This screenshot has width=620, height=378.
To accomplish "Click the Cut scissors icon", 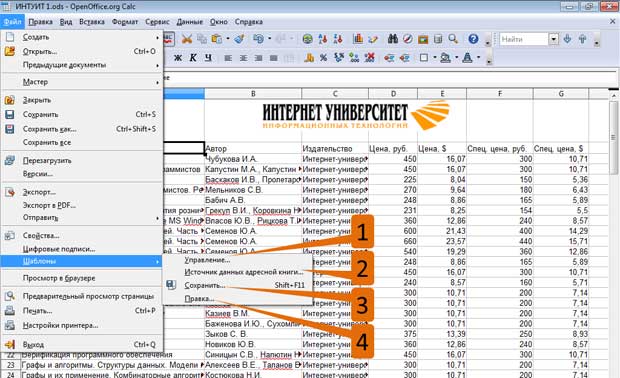I will [x=187, y=39].
